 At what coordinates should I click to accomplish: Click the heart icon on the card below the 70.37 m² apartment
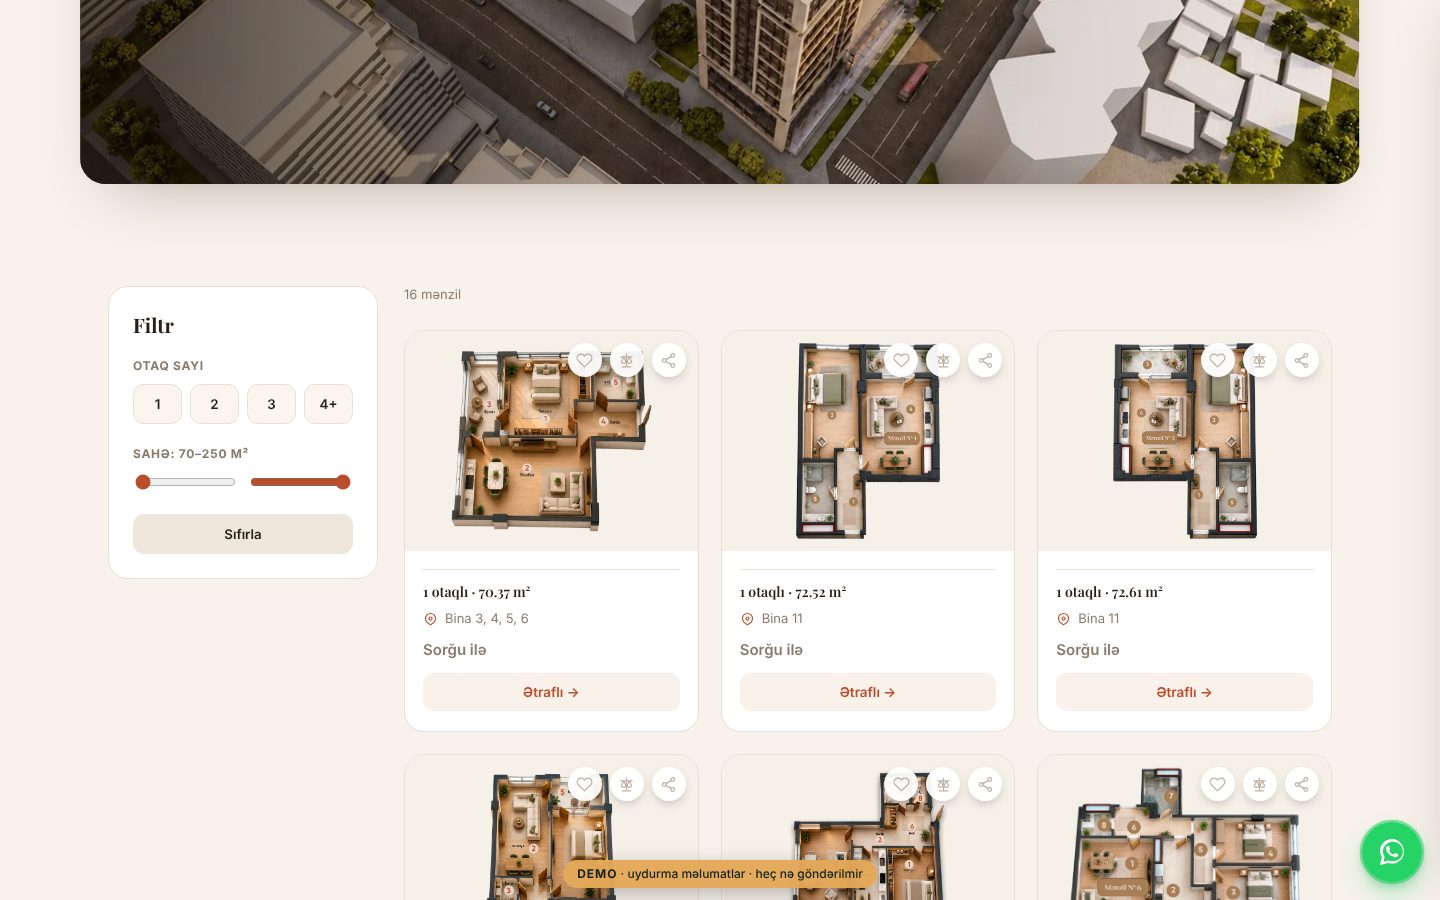(585, 784)
